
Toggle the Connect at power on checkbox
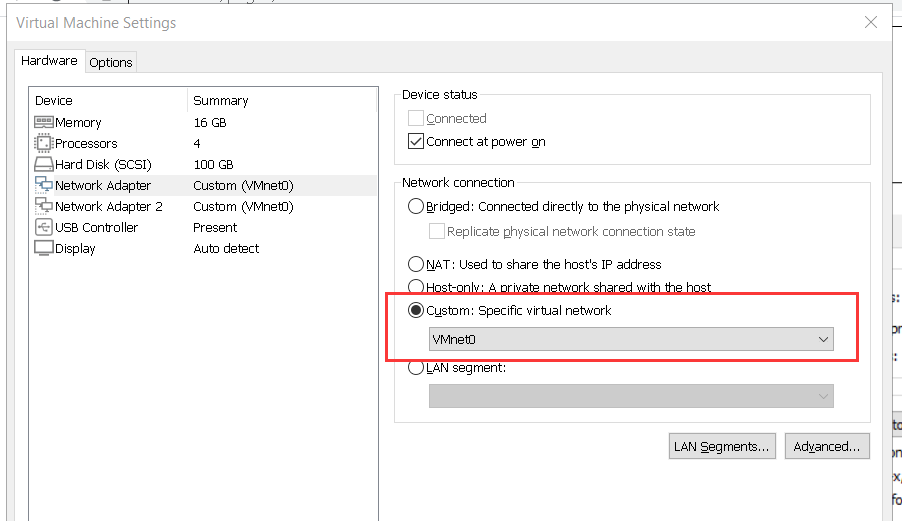point(417,142)
